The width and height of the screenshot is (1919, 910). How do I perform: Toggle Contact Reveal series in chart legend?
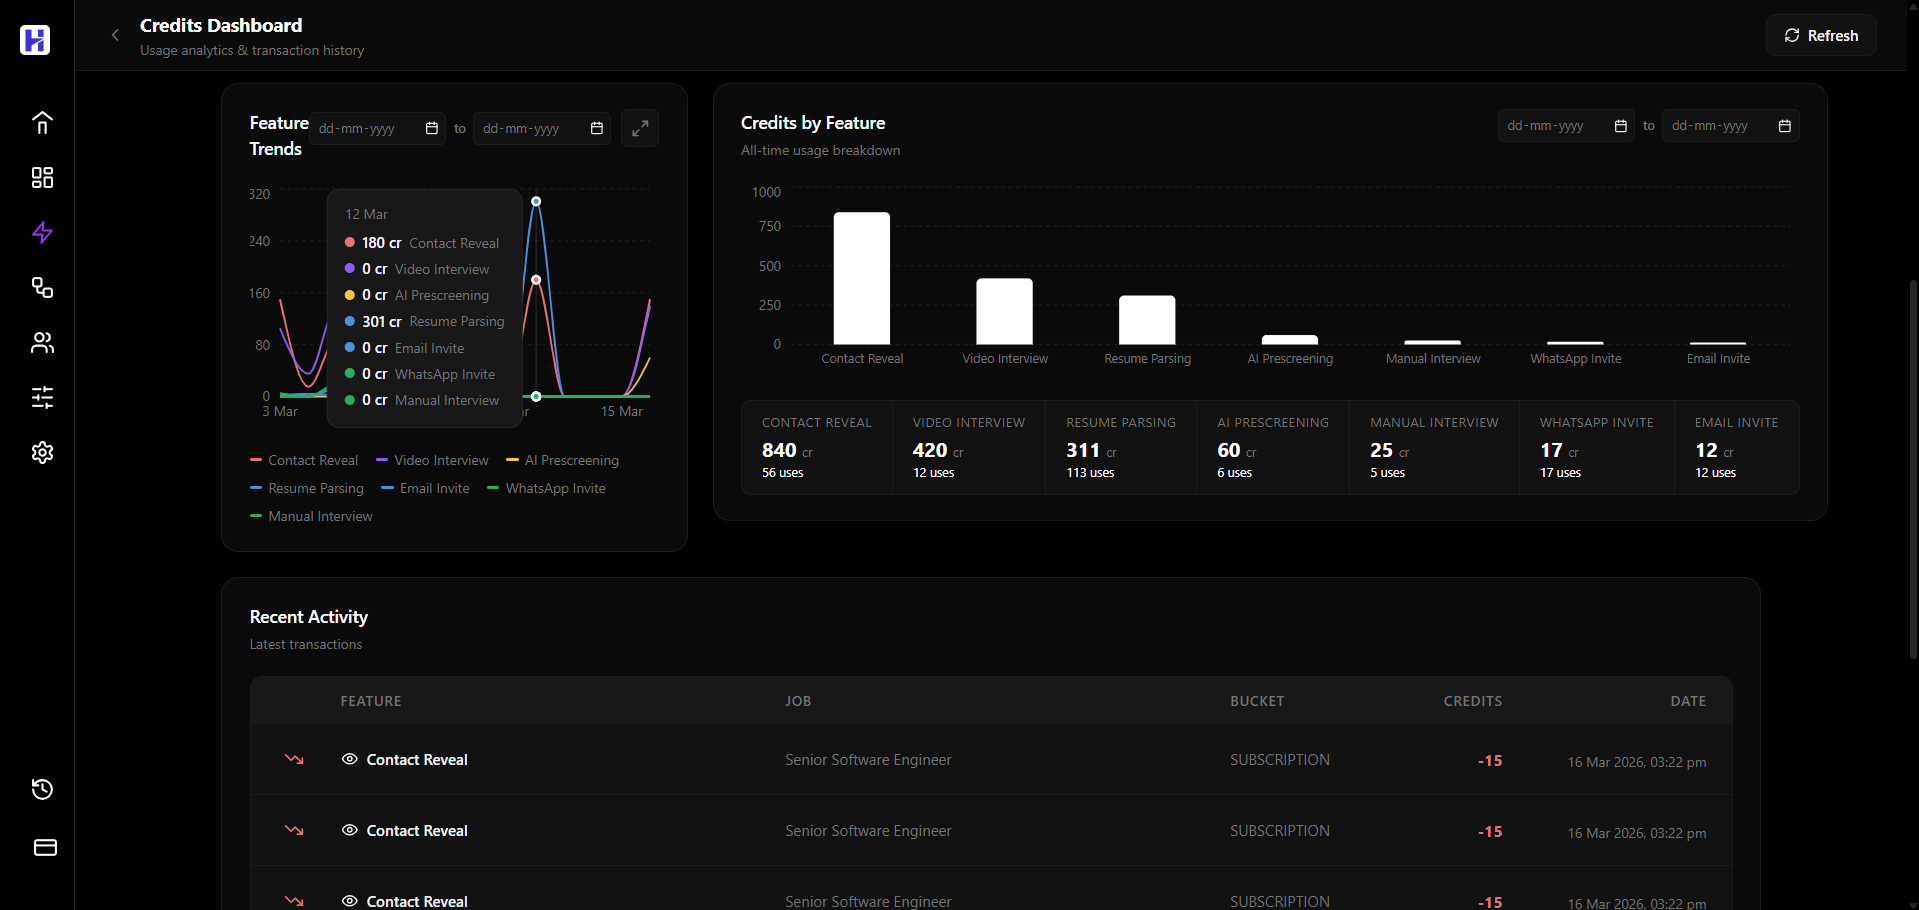tap(304, 460)
